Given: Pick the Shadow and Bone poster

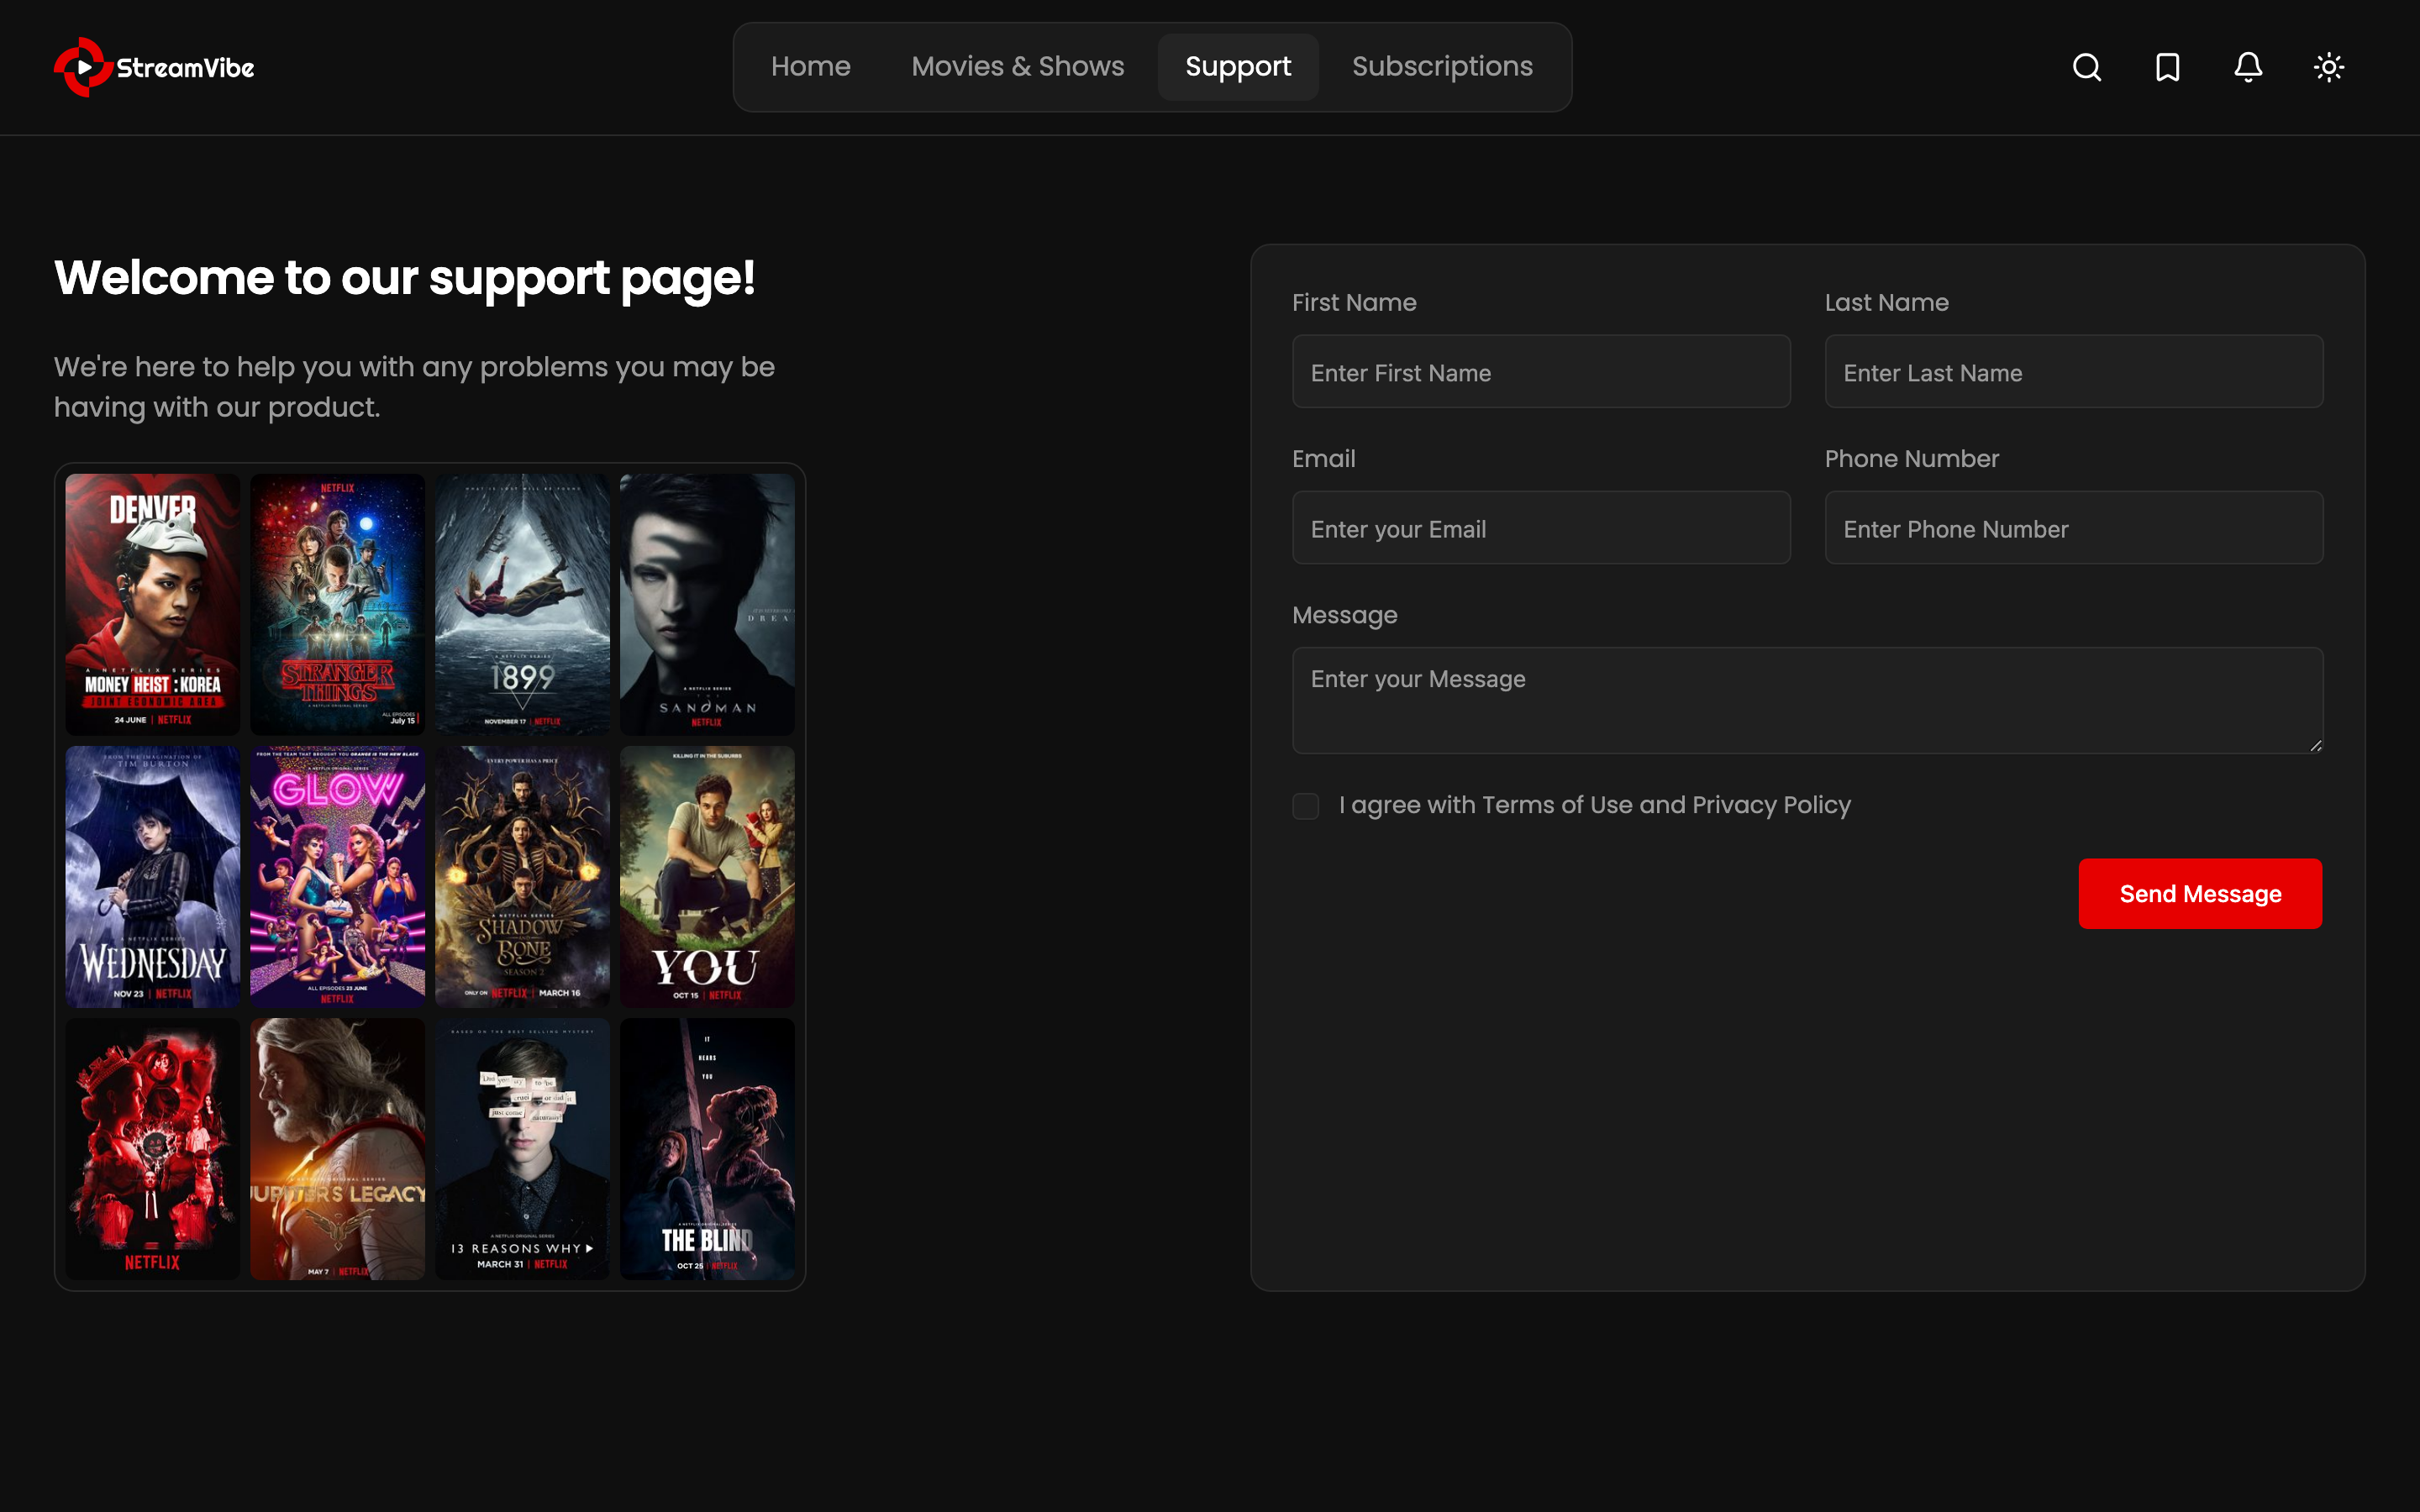Looking at the screenshot, I should click(x=522, y=877).
